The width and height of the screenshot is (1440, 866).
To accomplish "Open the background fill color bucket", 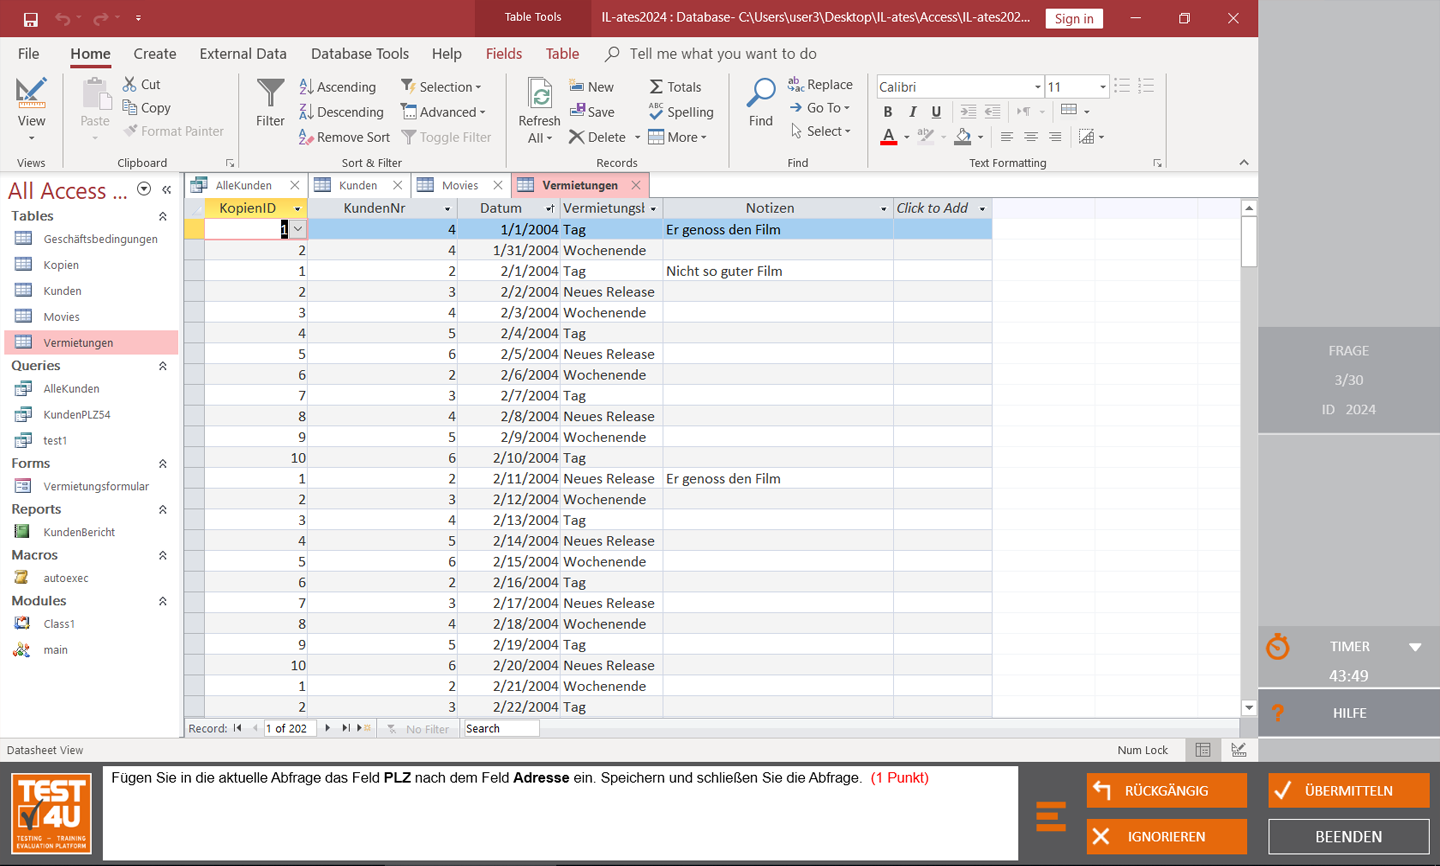I will coord(963,137).
